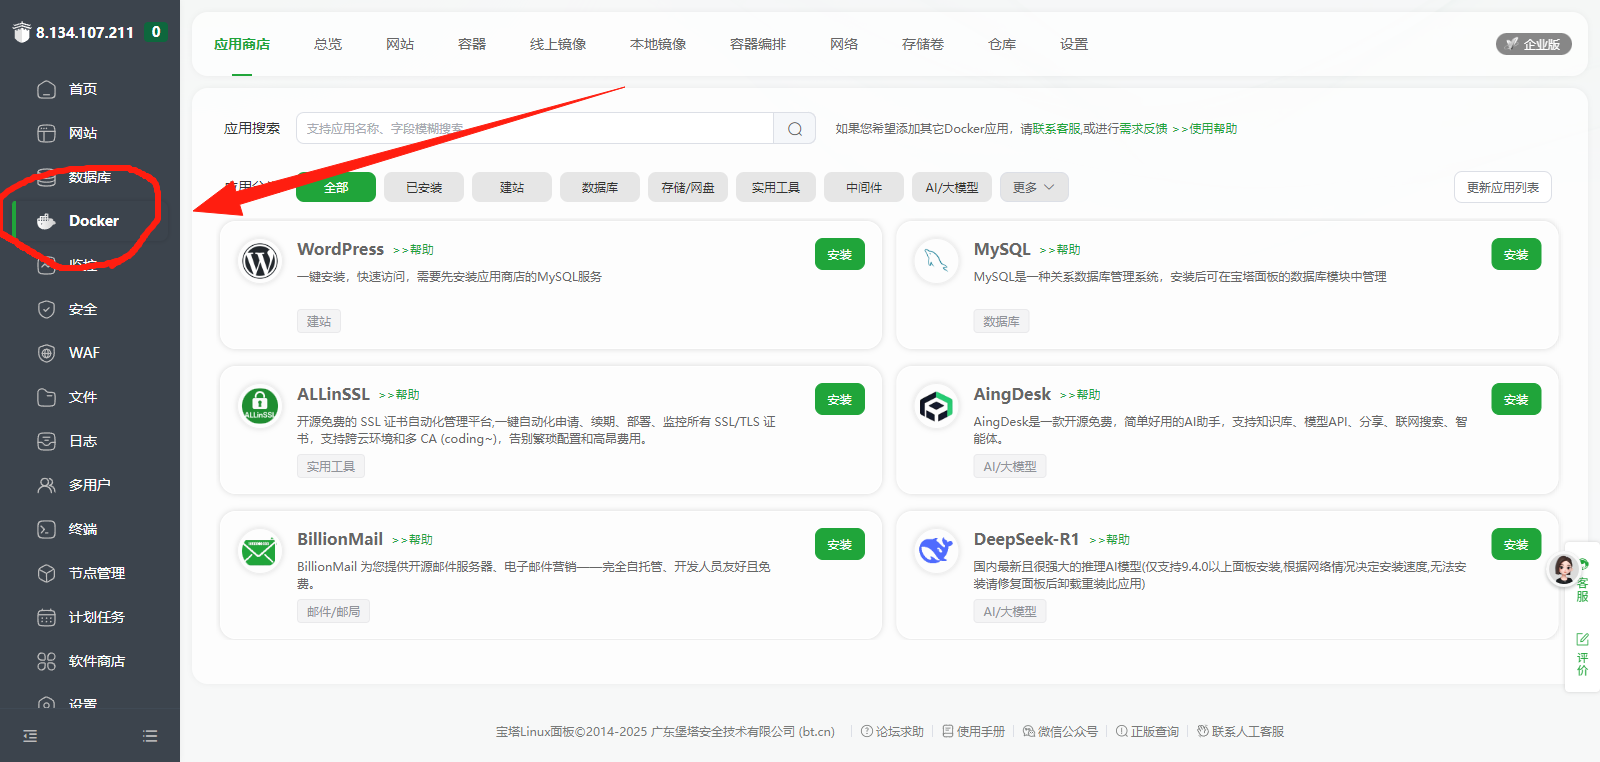The width and height of the screenshot is (1600, 762).
Task: Open the 存储卷 tab
Action: [923, 44]
